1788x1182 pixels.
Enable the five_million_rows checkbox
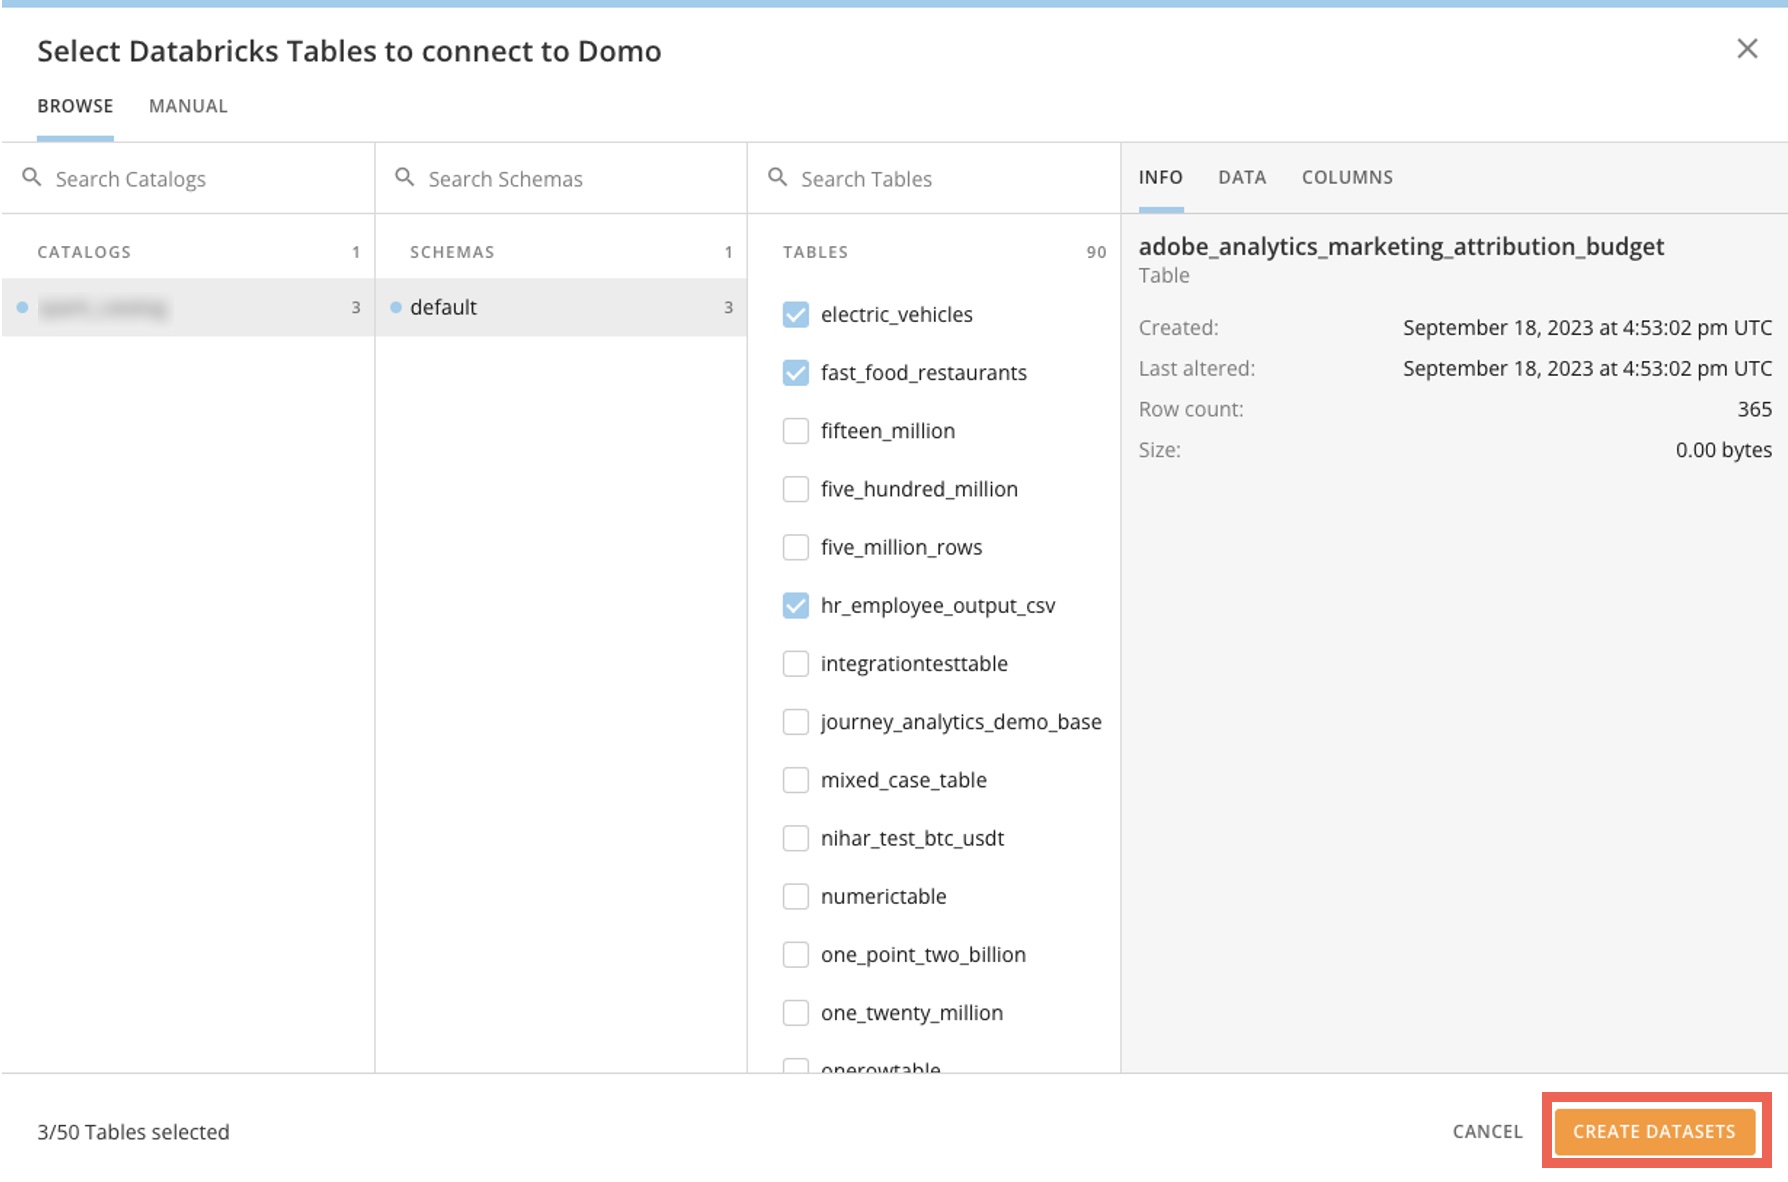click(796, 546)
